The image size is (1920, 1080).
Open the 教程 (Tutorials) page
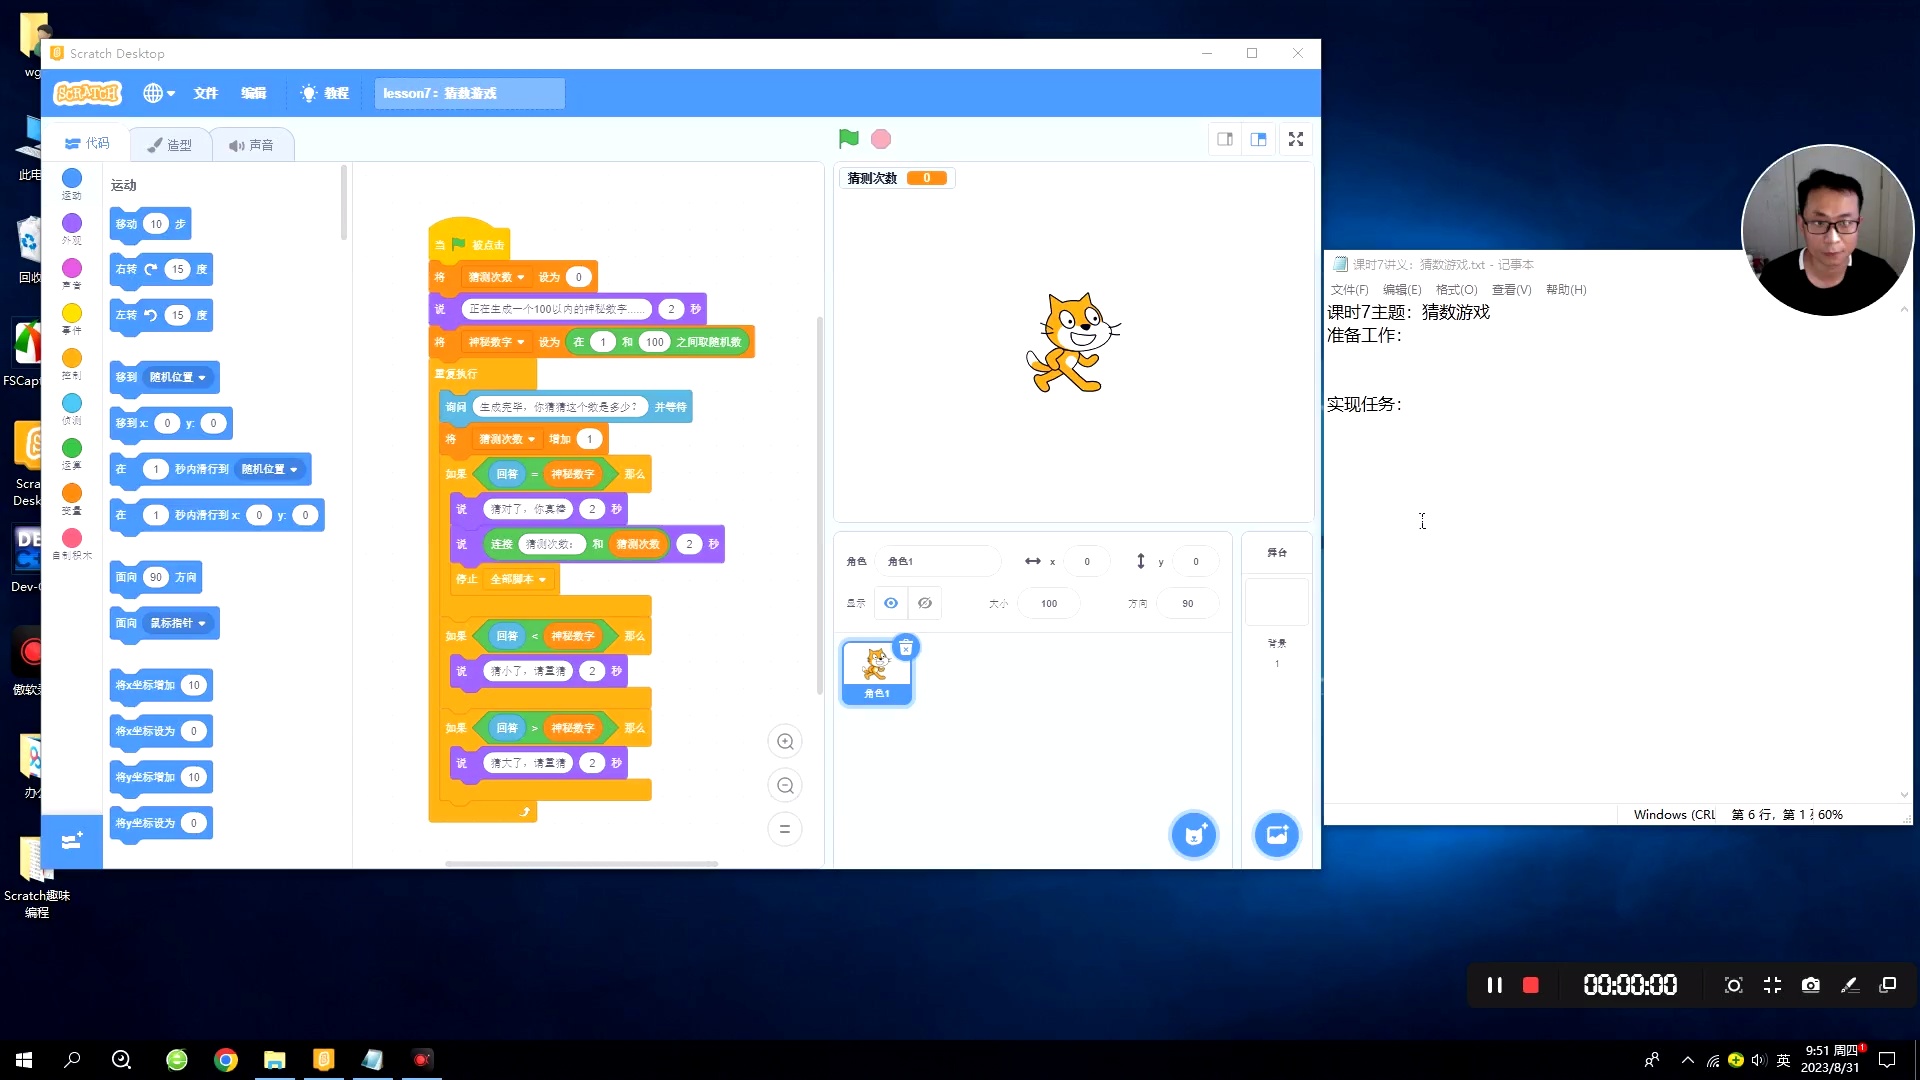(325, 93)
